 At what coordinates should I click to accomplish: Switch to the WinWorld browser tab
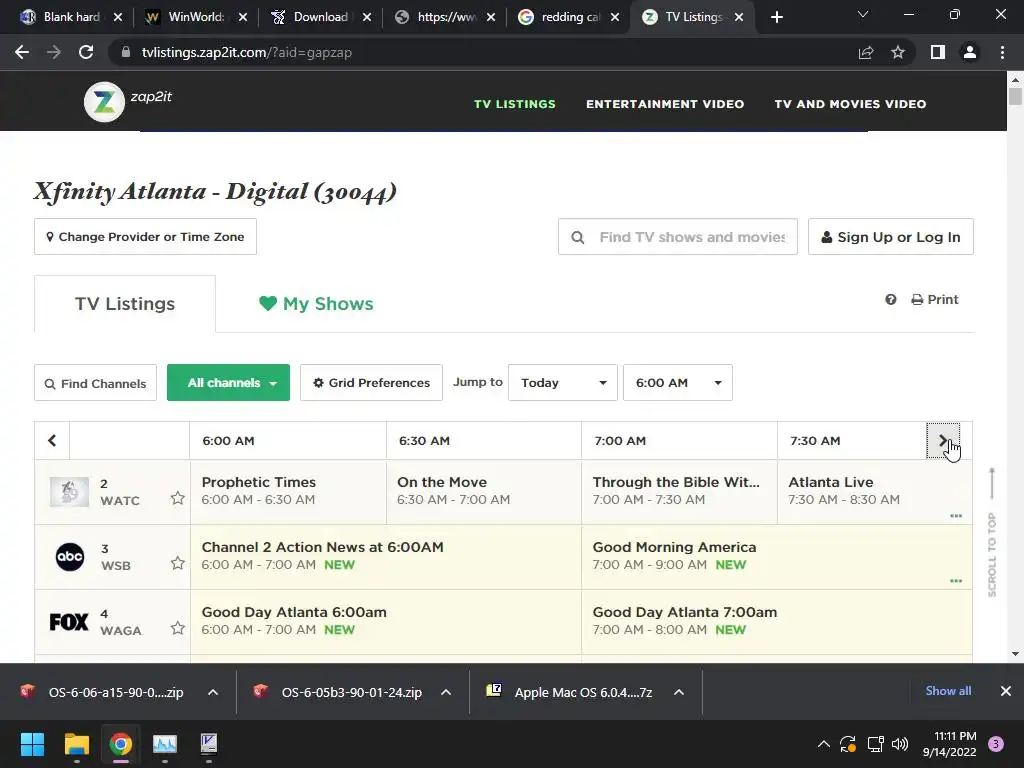coord(196,17)
